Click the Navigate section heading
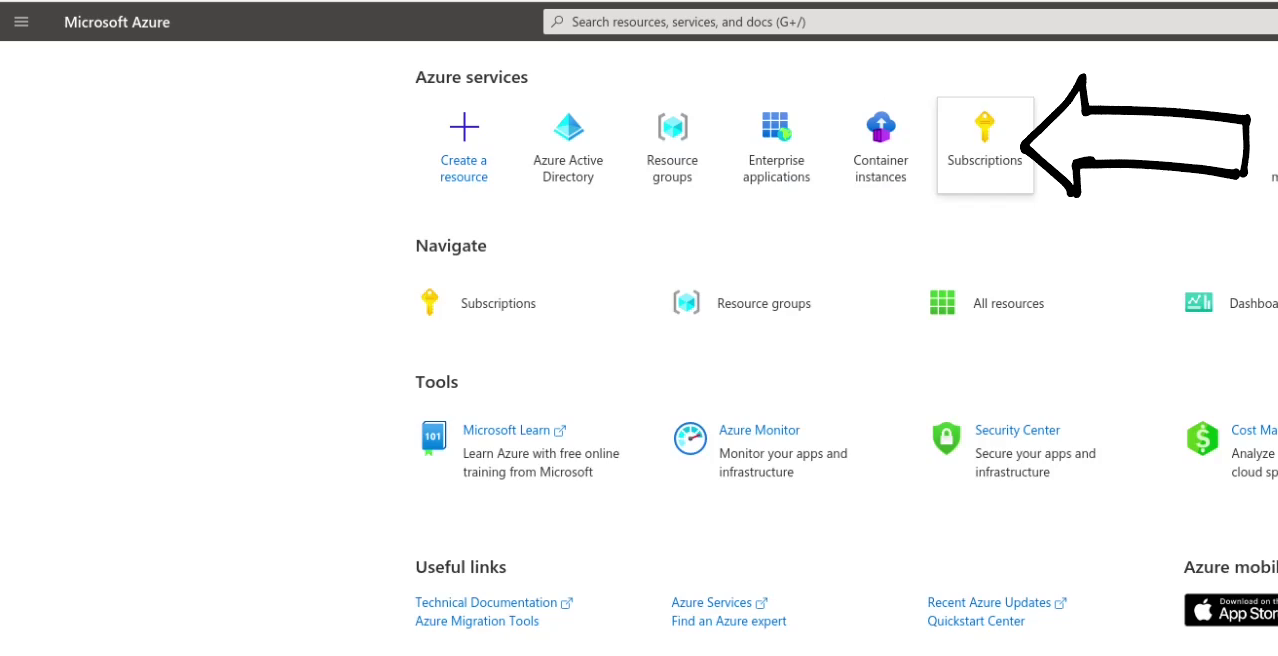 click(451, 246)
